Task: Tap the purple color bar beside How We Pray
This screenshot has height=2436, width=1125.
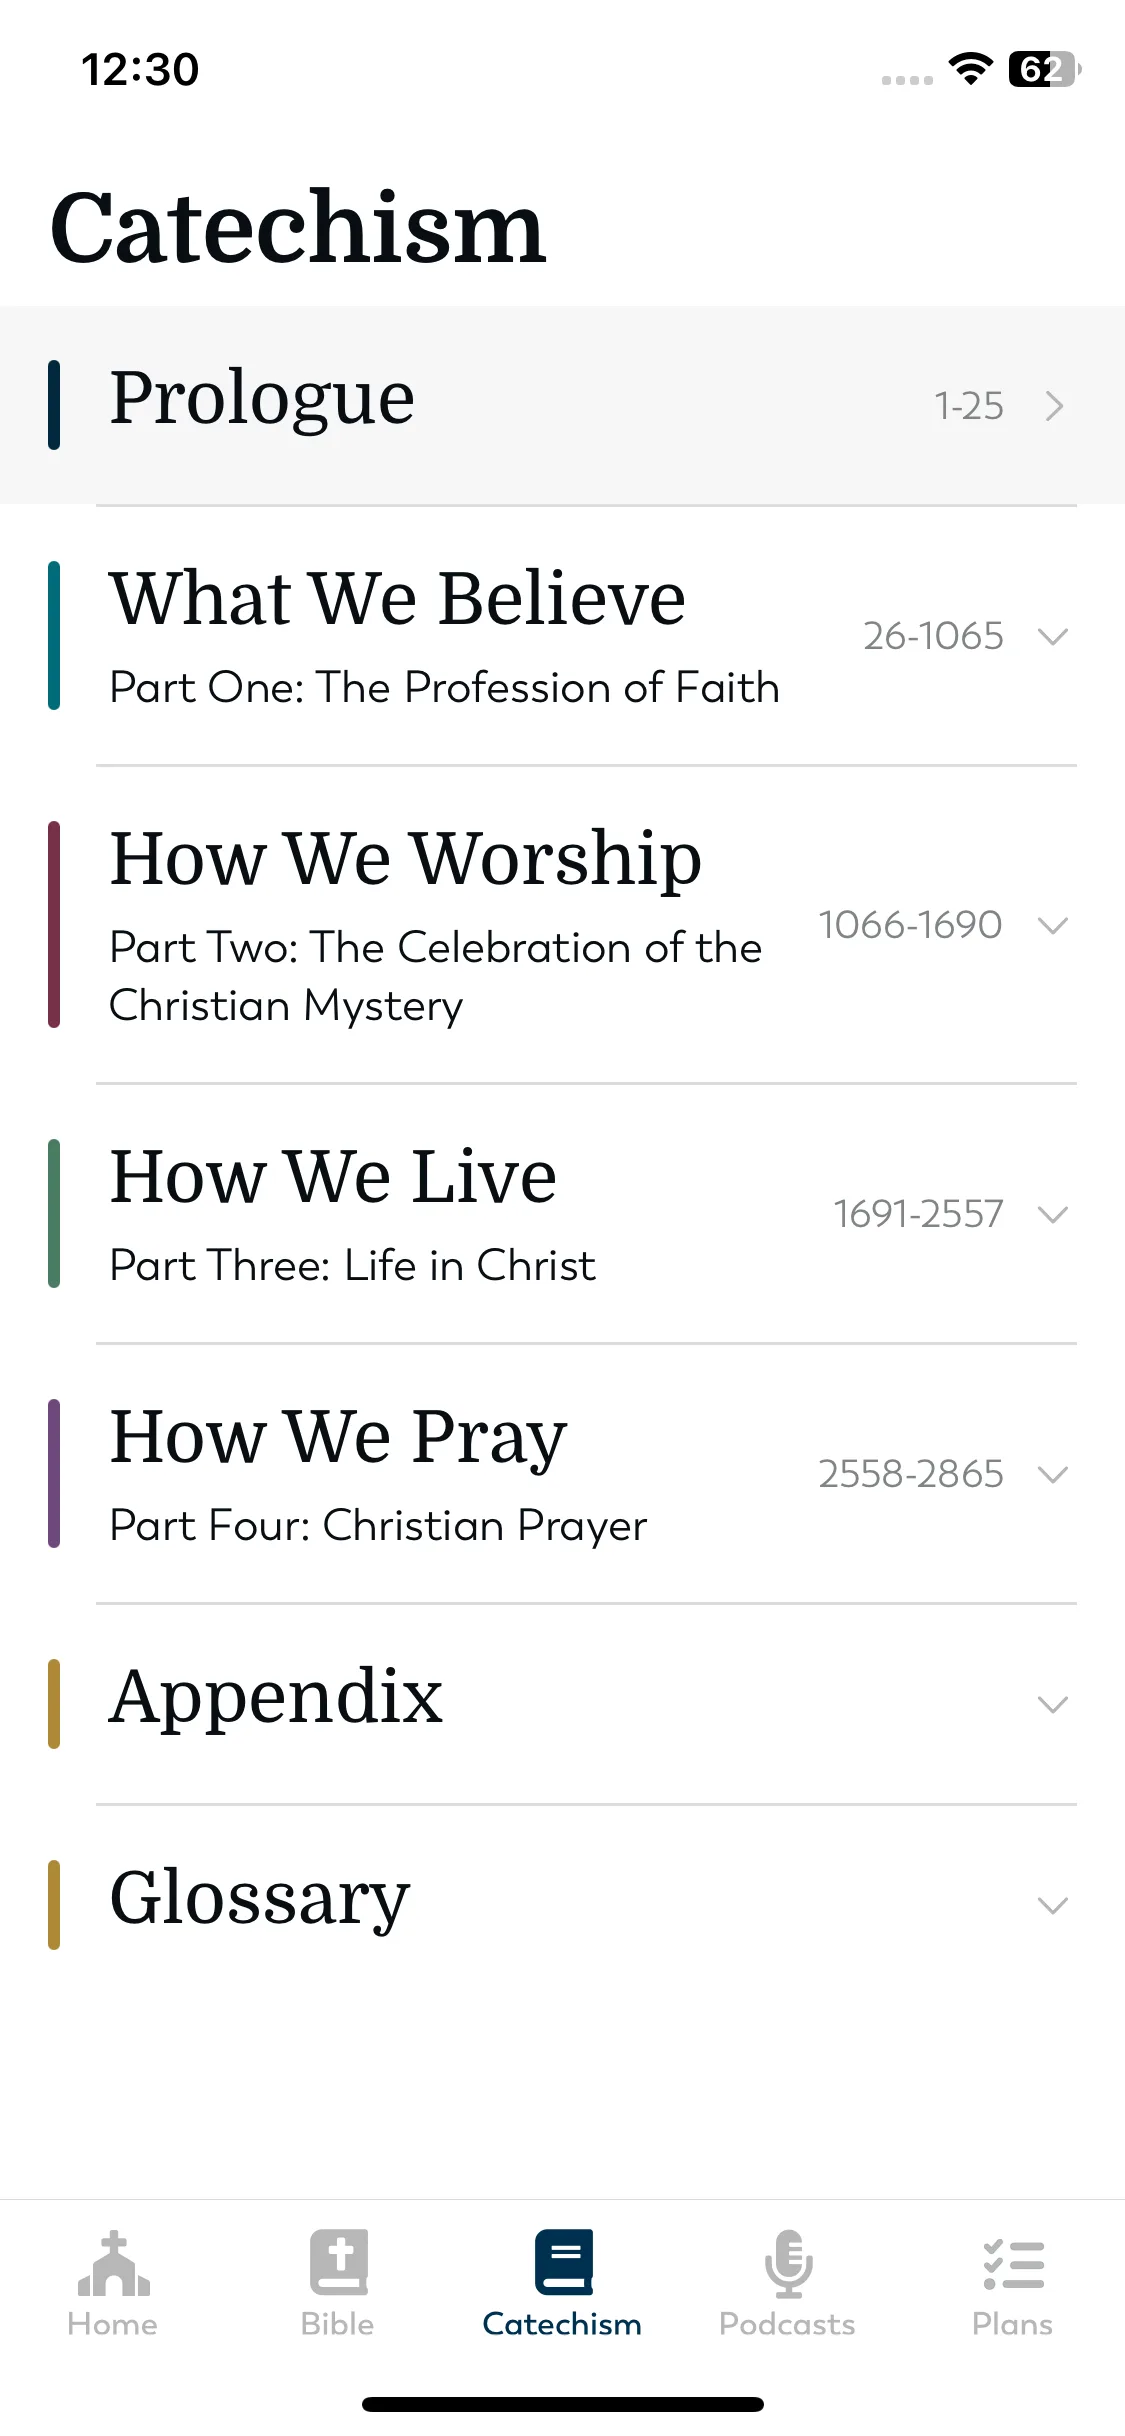Action: [x=54, y=1474]
